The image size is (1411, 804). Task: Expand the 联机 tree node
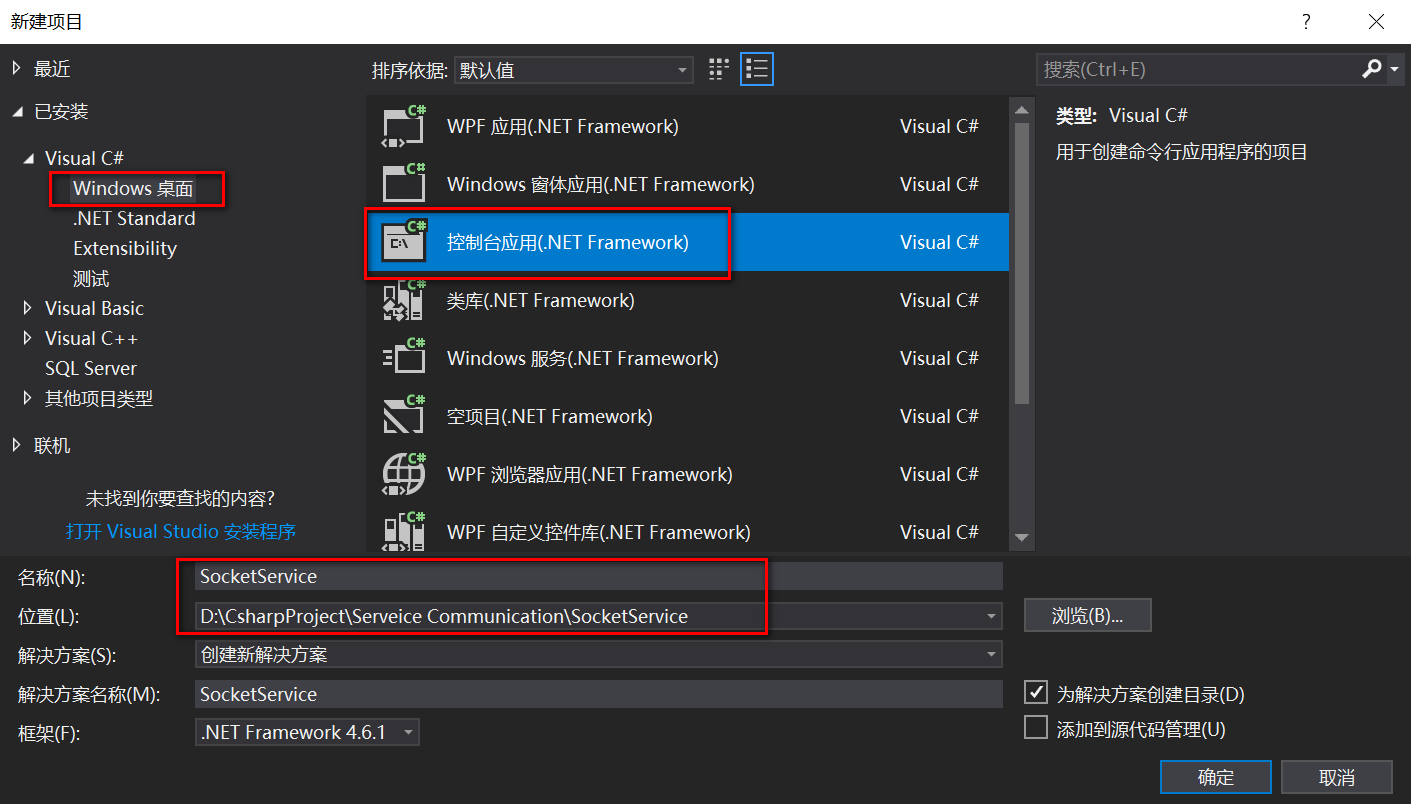[17, 445]
